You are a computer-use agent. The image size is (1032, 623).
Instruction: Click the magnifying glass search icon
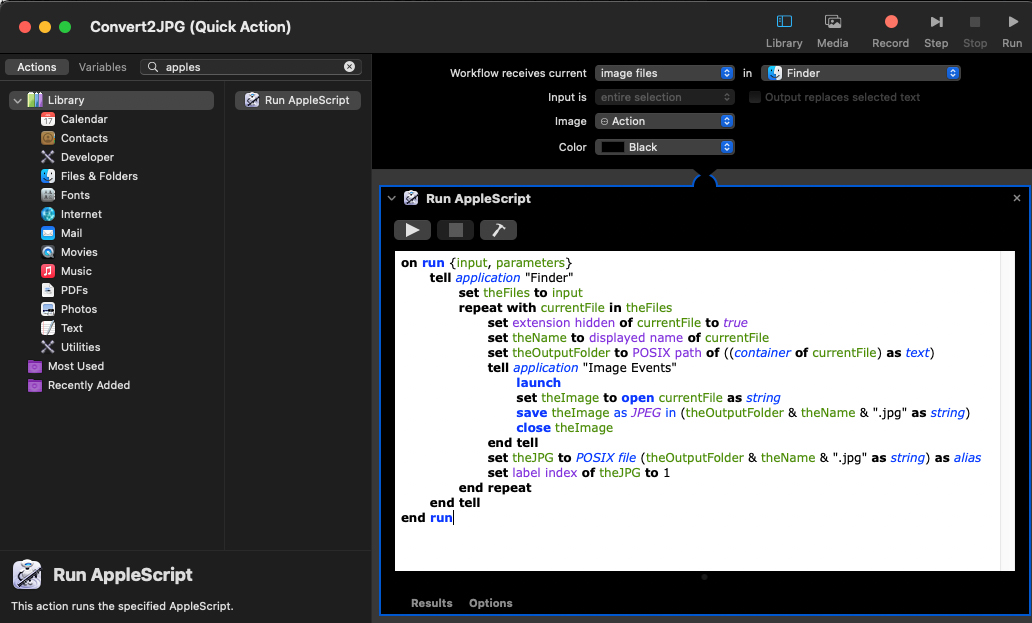point(153,66)
